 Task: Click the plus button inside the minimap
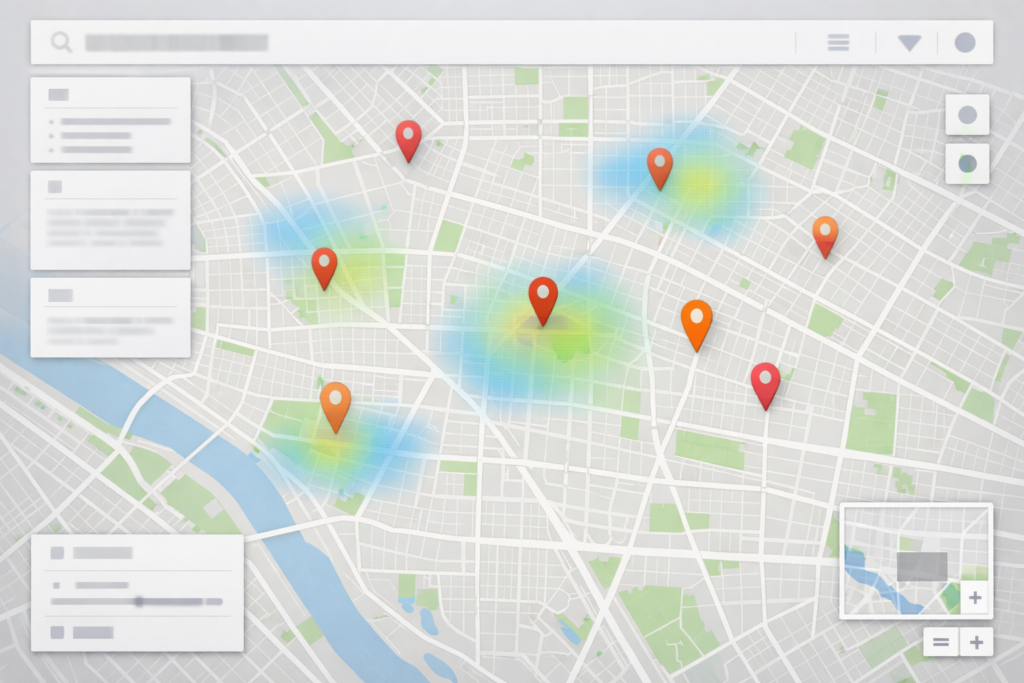click(x=975, y=598)
